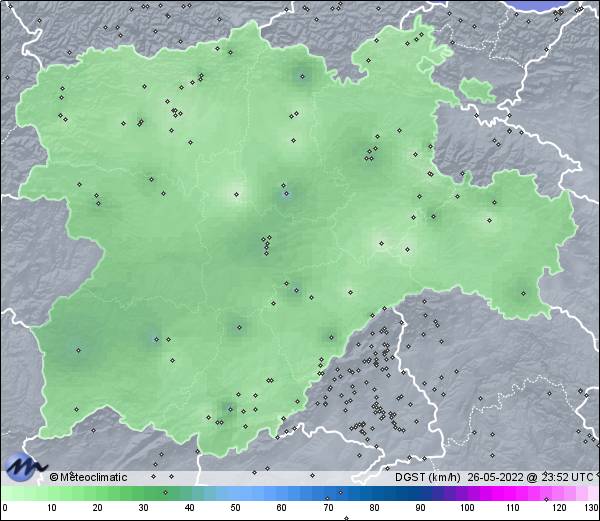The image size is (600, 521).
Task: Click the DGST (km/h) label
Action: click(x=427, y=477)
